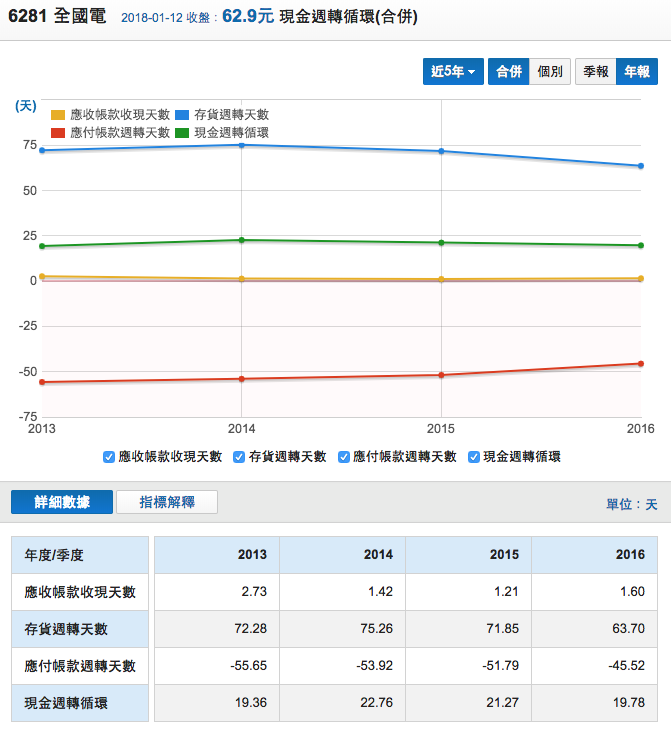
Task: Switch to 個別 individual view
Action: click(x=550, y=71)
